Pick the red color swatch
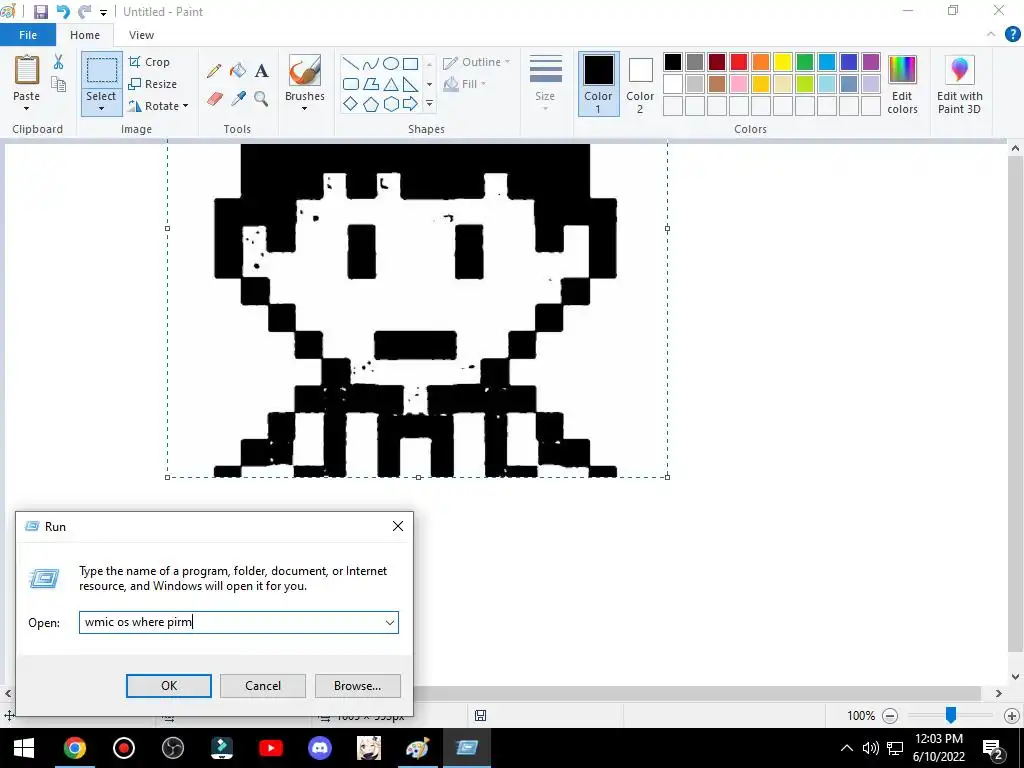The image size is (1024, 768). [739, 62]
